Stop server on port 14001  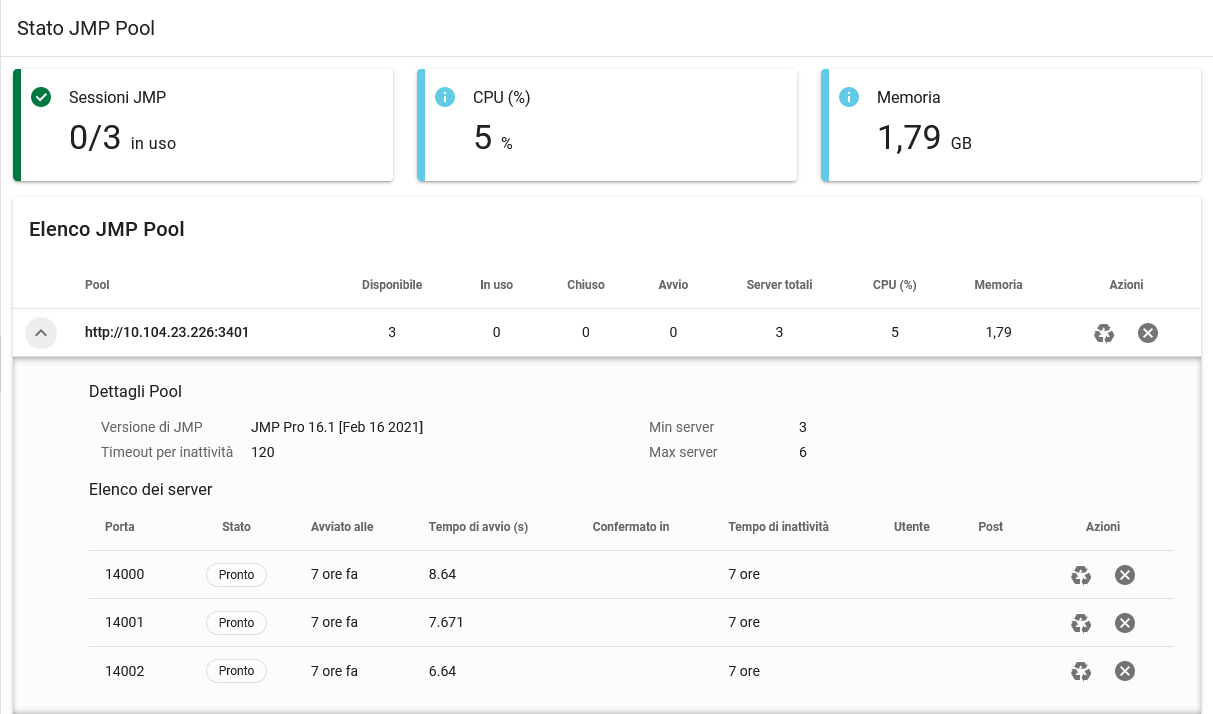1125,623
